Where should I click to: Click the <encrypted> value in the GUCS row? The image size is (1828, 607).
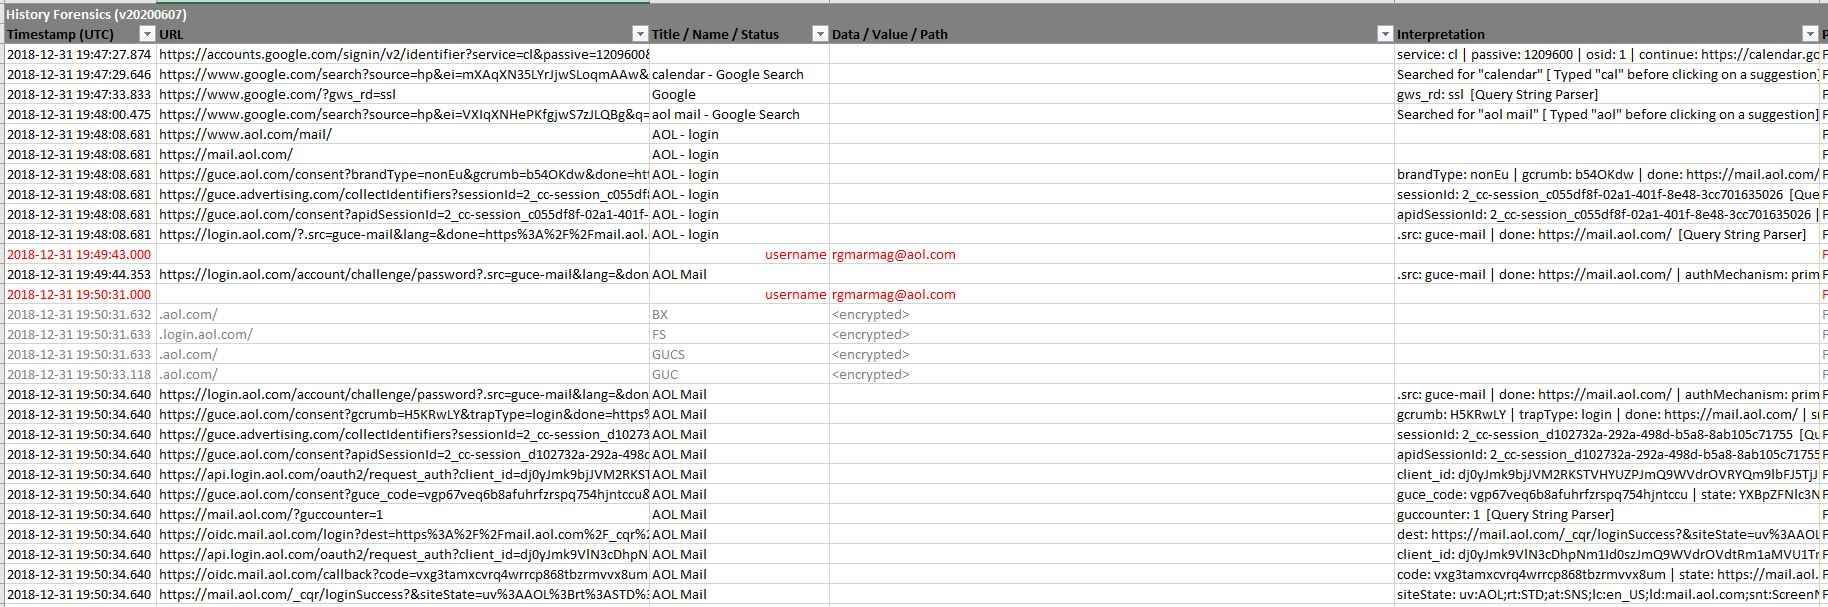pyautogui.click(x=870, y=354)
